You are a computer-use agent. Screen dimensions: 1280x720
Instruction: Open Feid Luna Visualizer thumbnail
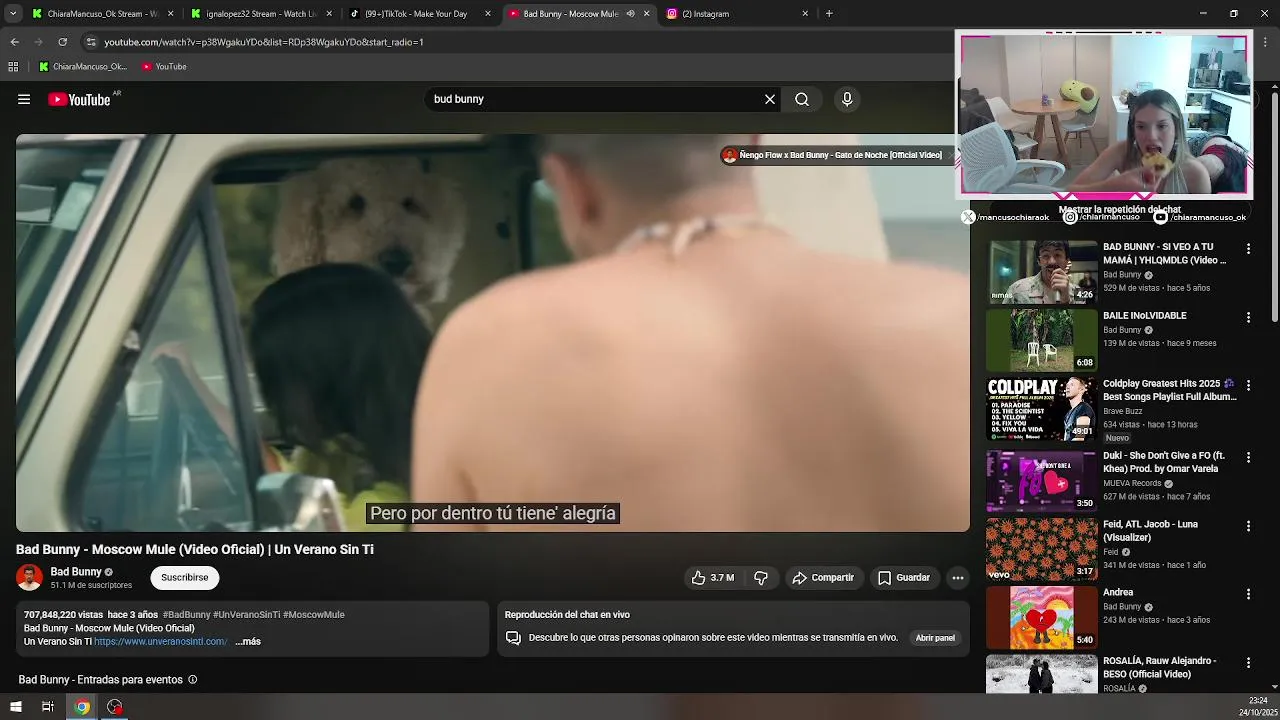coord(1041,549)
